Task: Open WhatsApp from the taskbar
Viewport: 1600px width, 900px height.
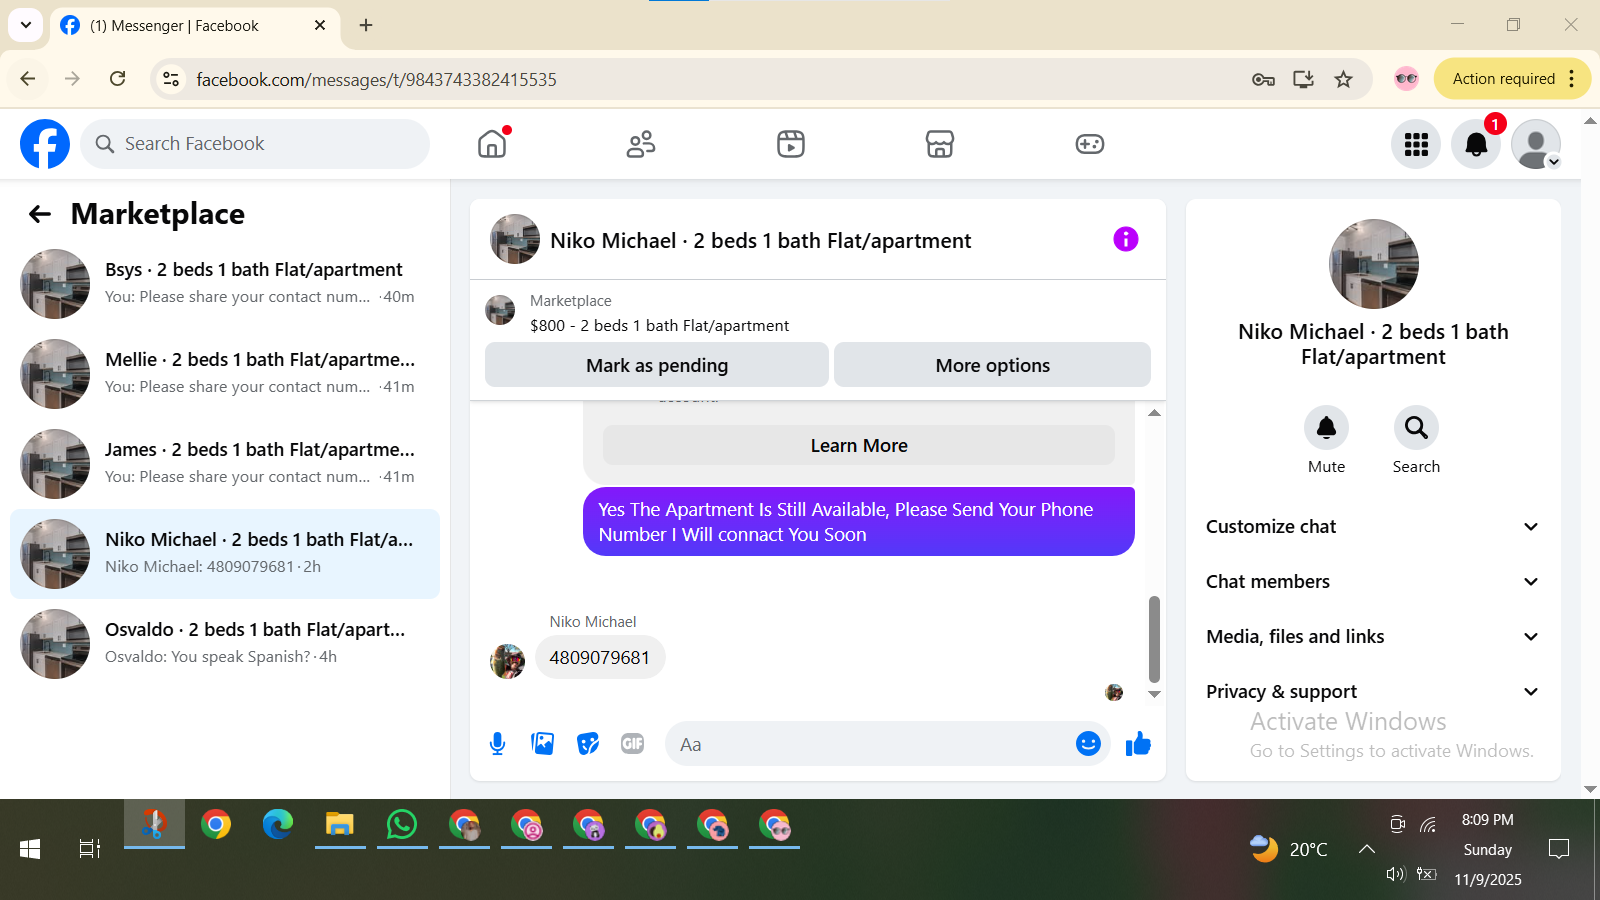Action: coord(402,825)
